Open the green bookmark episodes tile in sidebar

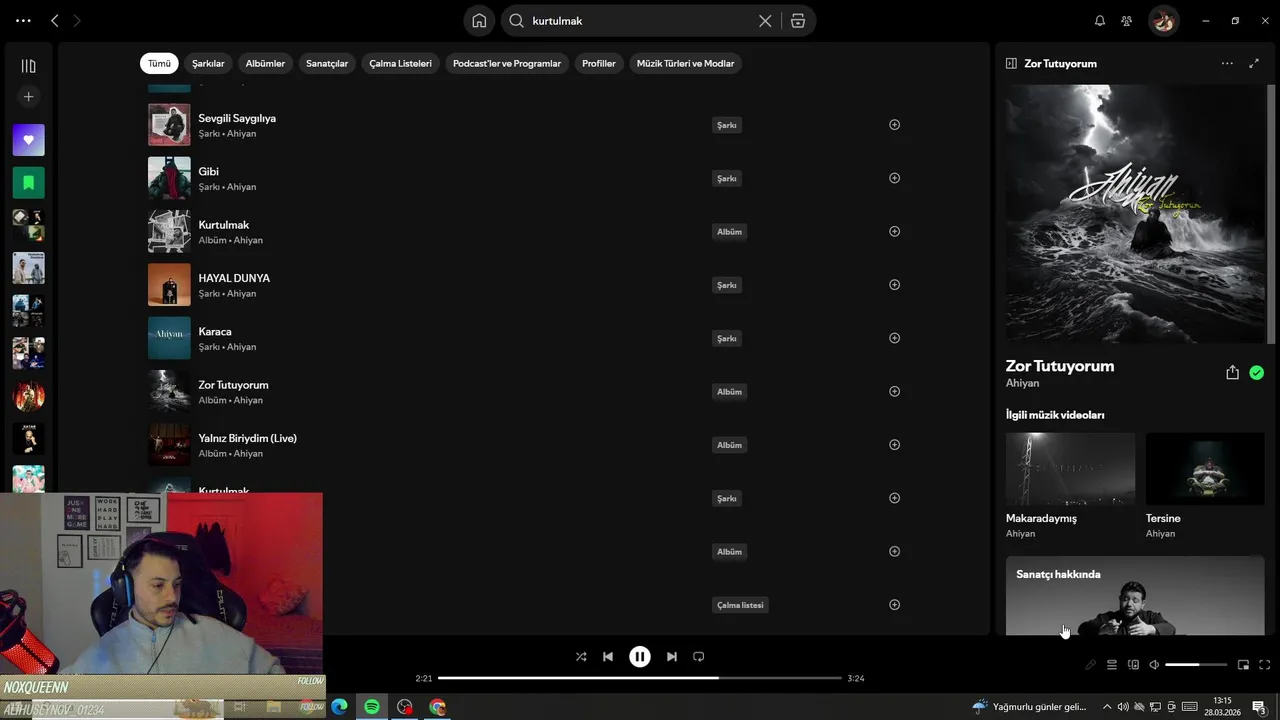coord(28,183)
